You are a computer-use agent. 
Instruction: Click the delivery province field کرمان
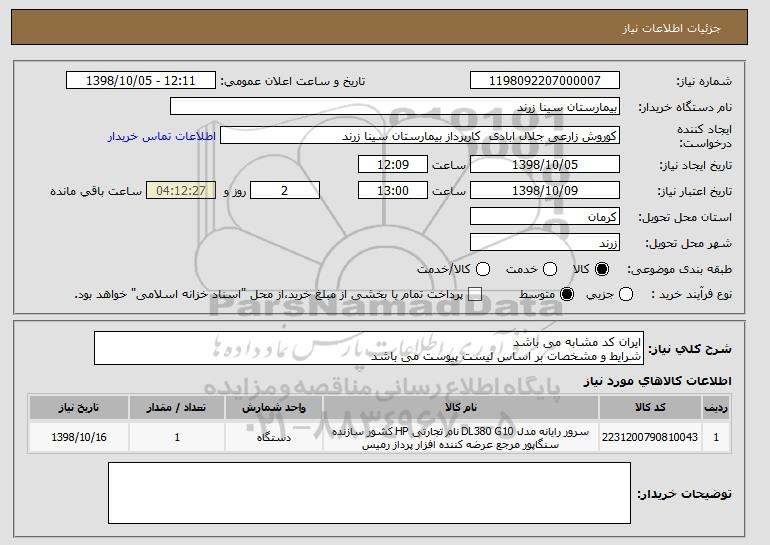click(x=545, y=217)
